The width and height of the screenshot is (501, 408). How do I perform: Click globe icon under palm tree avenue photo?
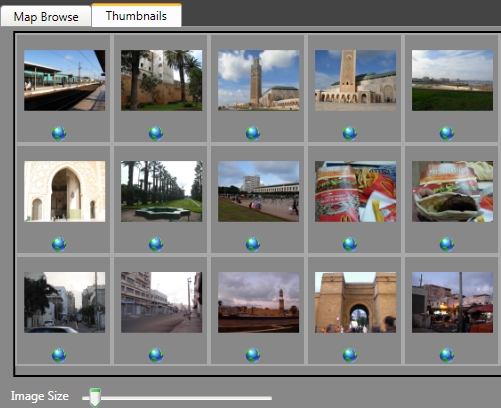click(x=156, y=244)
